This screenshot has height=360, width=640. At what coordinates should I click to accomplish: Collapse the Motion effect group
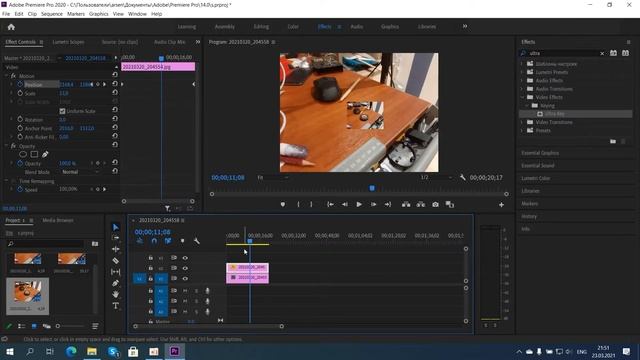point(6,76)
